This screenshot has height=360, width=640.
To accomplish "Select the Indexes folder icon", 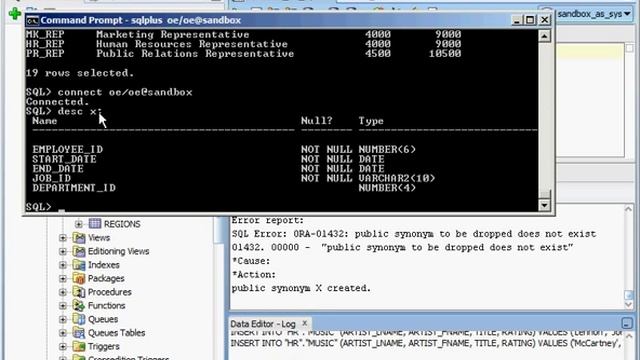I will coord(79,264).
